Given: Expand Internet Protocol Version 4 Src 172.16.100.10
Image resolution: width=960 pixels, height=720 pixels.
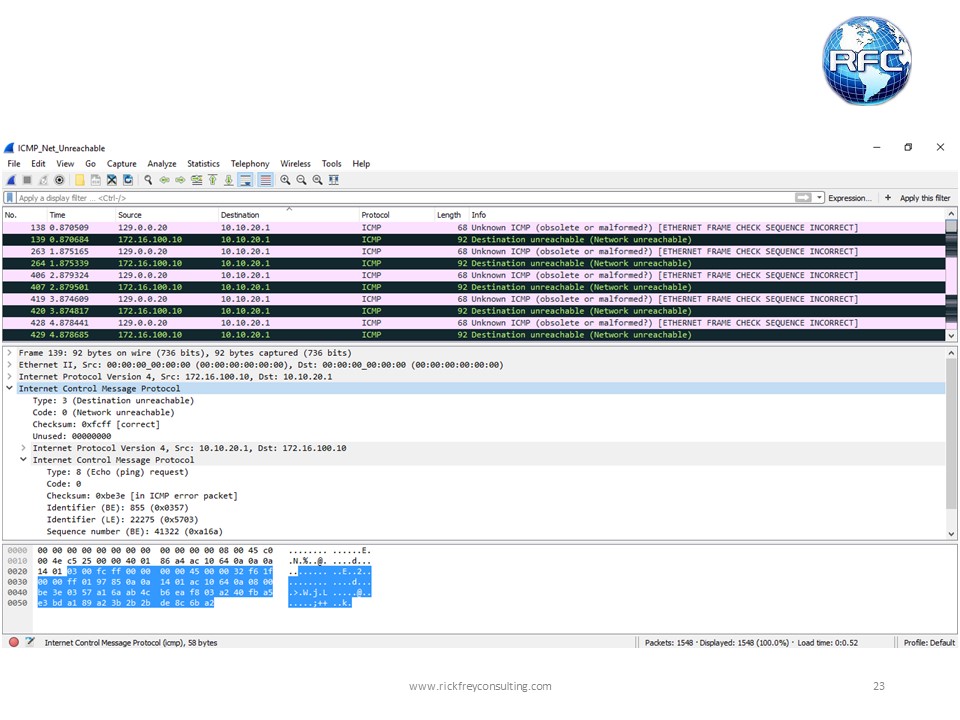Looking at the screenshot, I should (10, 377).
